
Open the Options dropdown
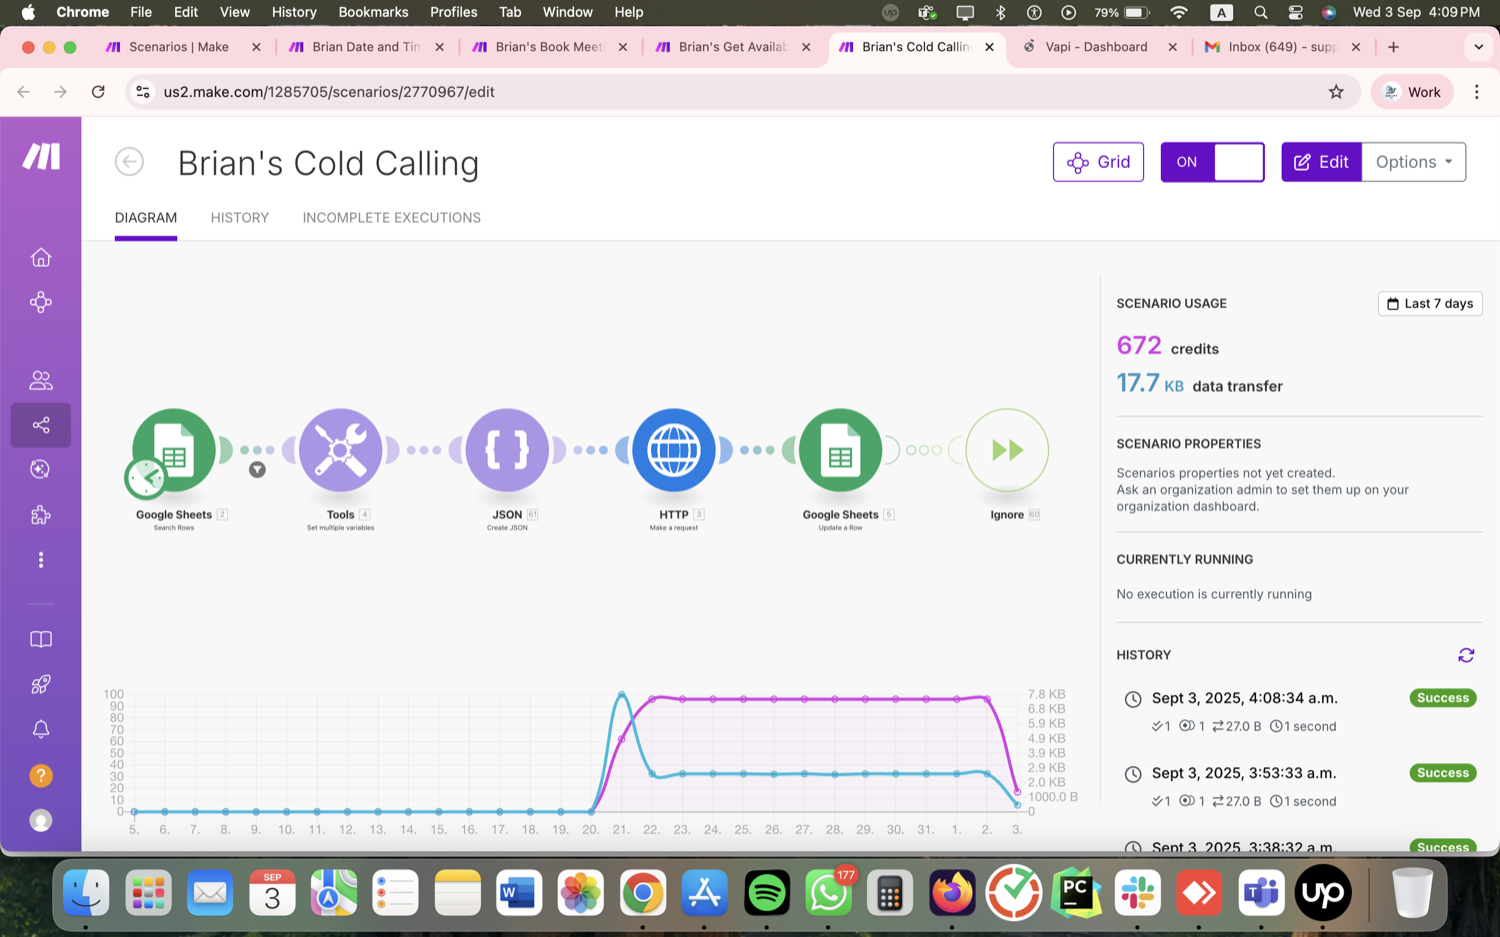1414,162
